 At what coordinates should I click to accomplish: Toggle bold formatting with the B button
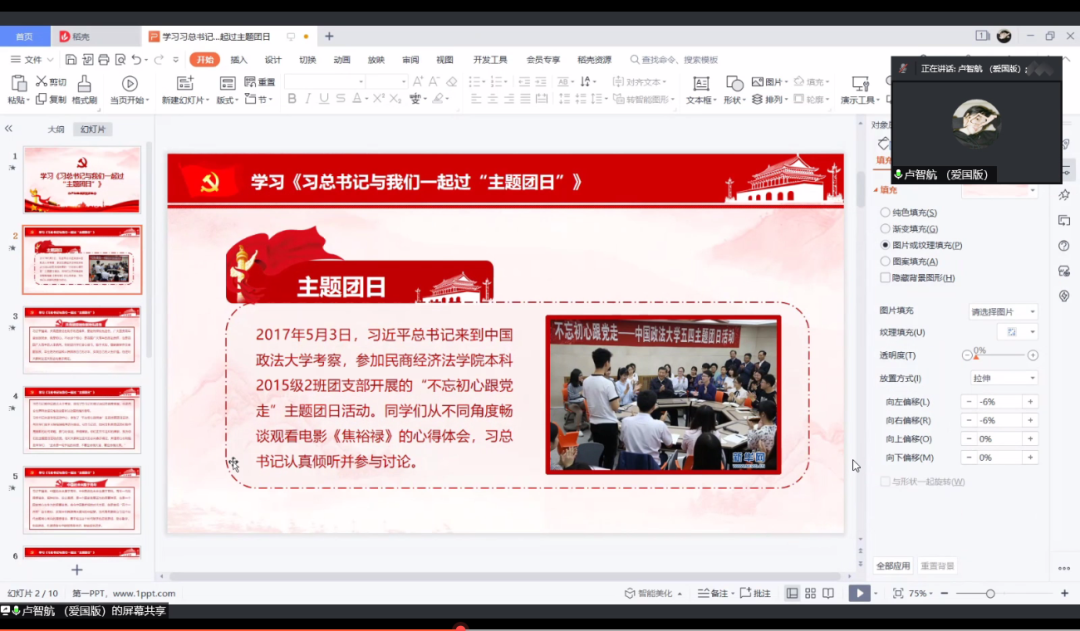pos(290,100)
